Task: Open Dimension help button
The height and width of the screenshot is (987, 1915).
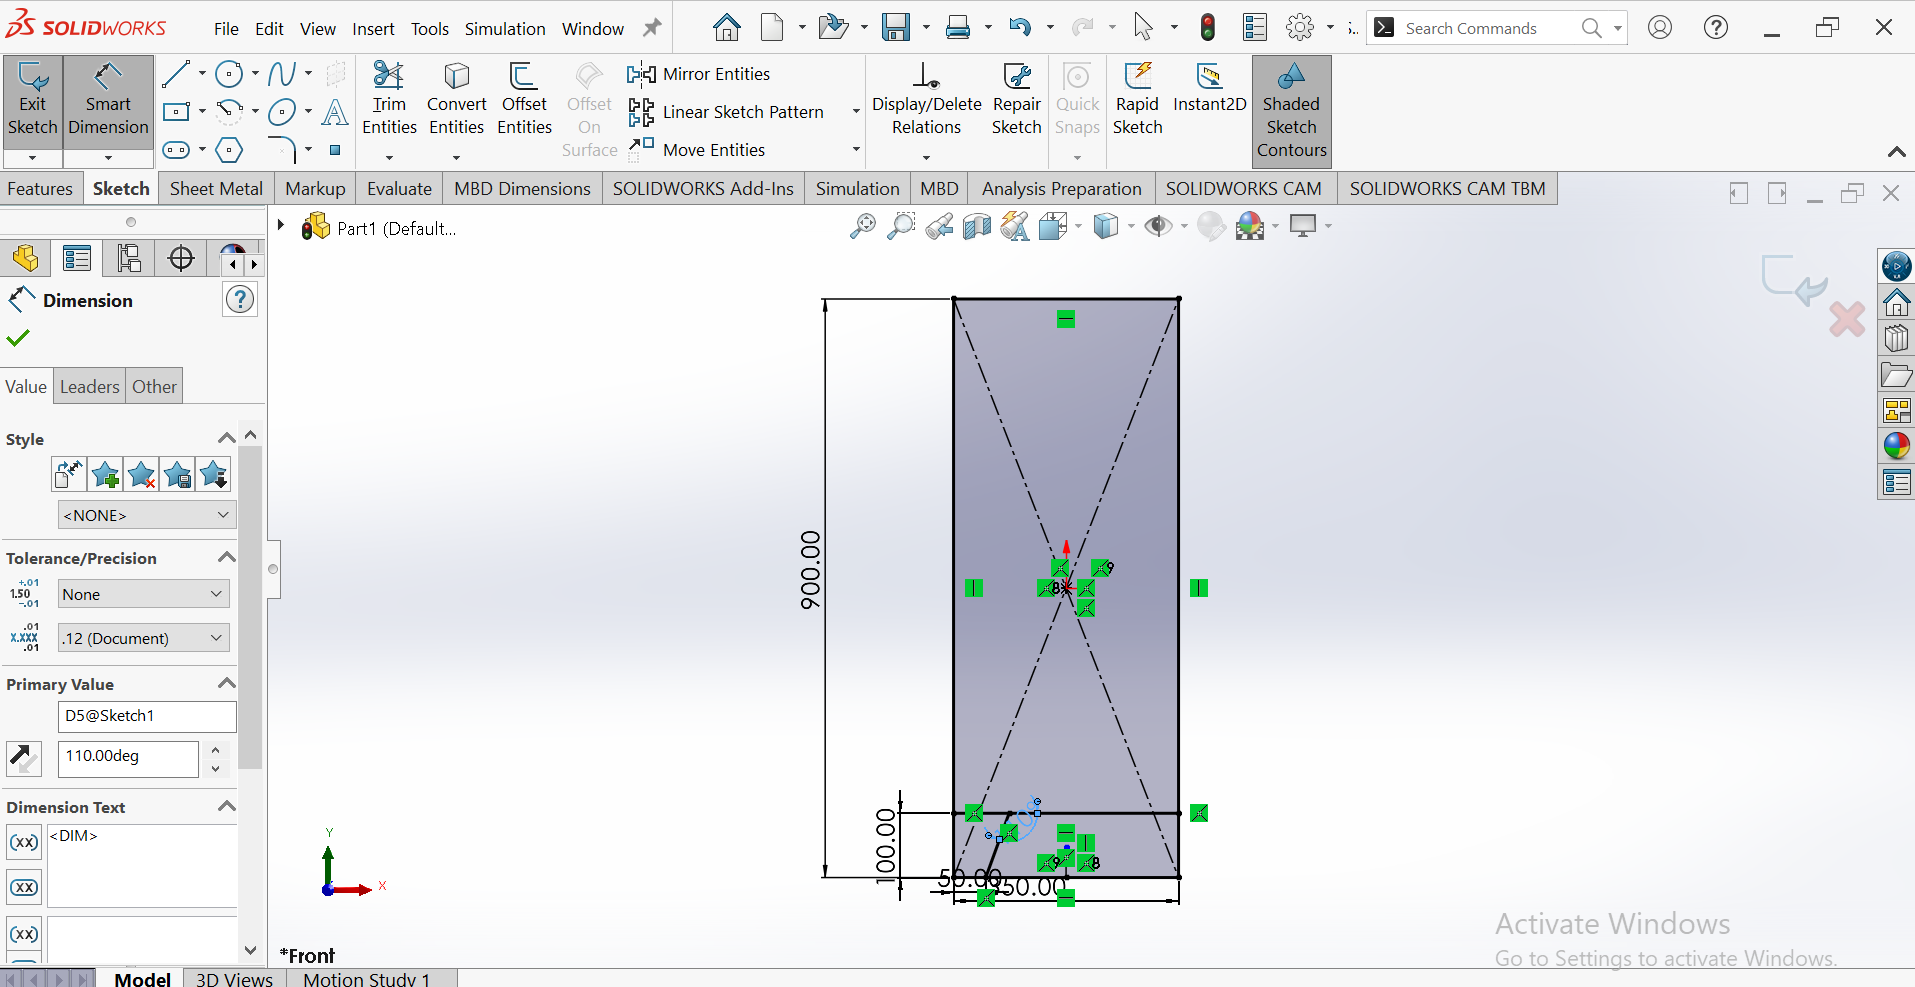Action: 240,299
